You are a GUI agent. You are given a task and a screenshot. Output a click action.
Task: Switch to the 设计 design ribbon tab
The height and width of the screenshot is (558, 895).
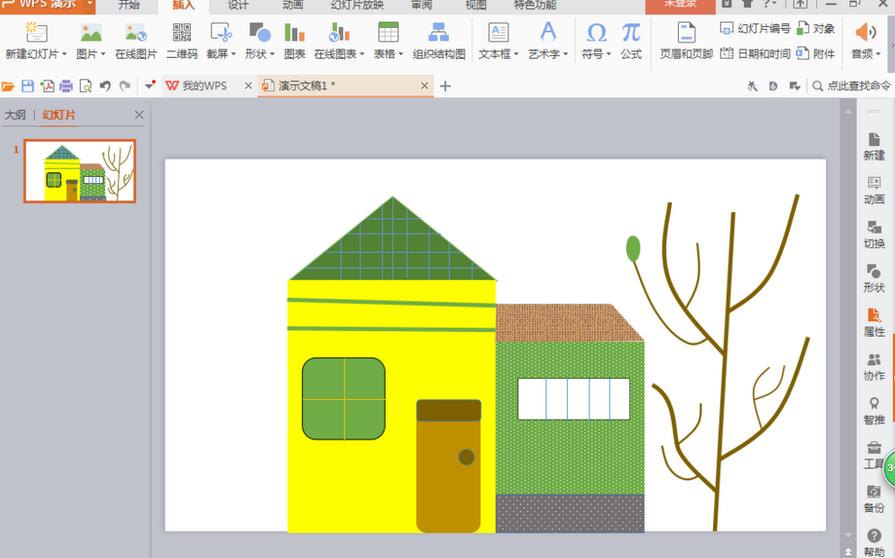[x=238, y=5]
